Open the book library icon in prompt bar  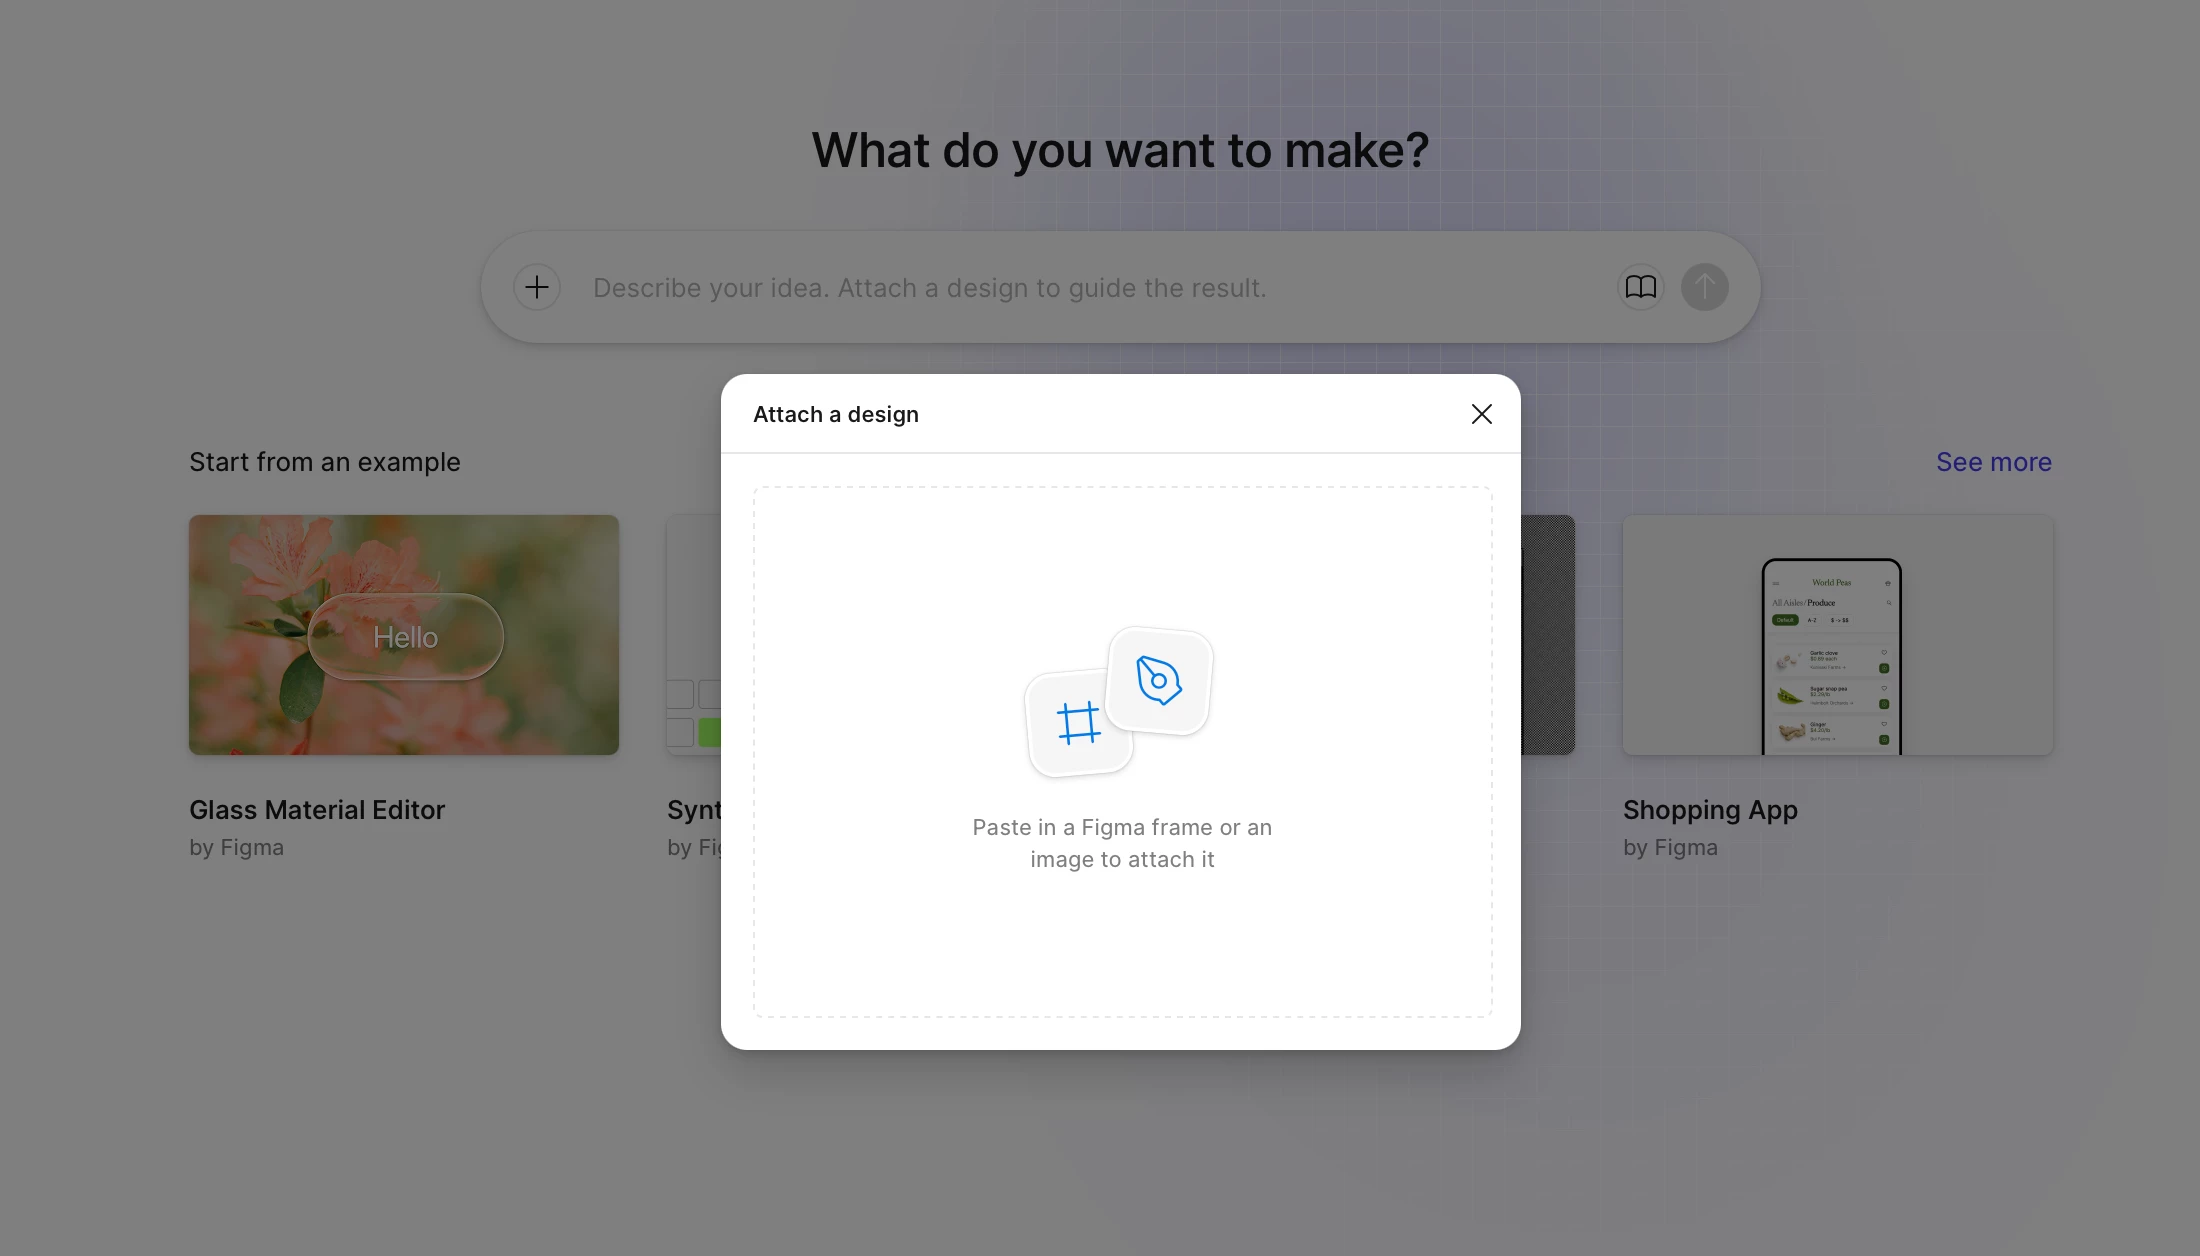1640,288
